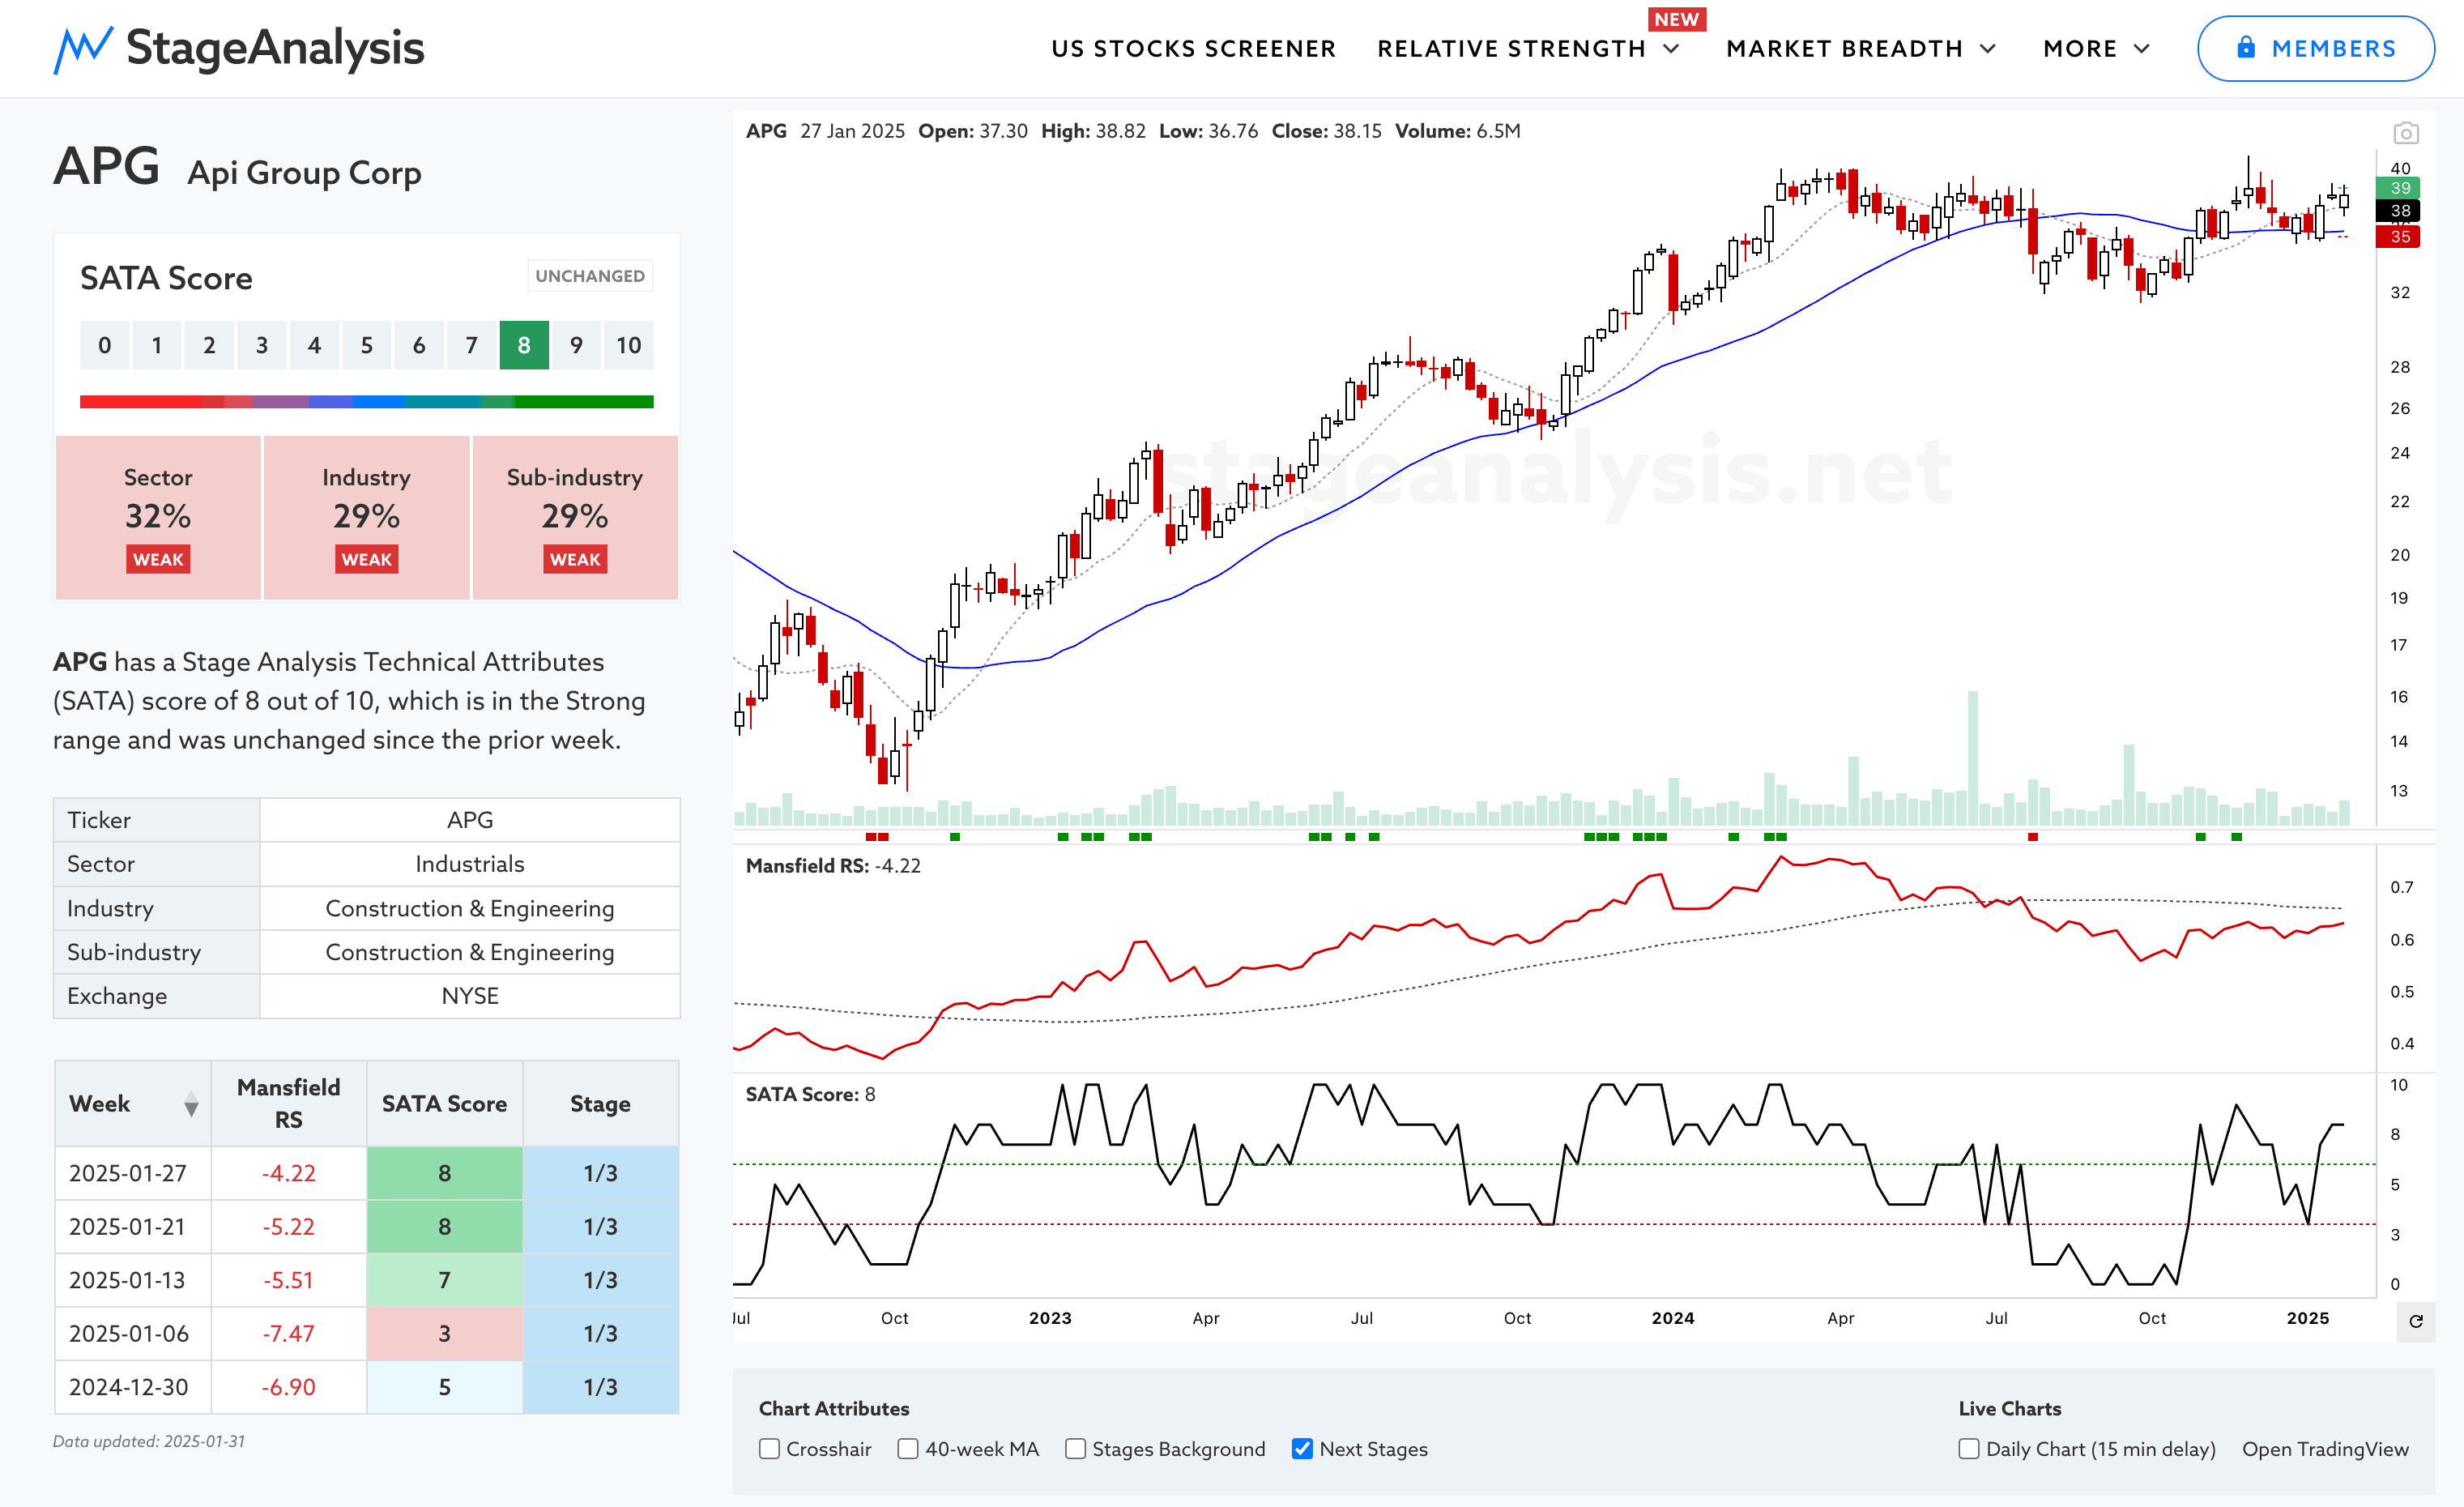Image resolution: width=2464 pixels, height=1507 pixels.
Task: Click the Sub-industry 29% Weak card
Action: point(575,517)
